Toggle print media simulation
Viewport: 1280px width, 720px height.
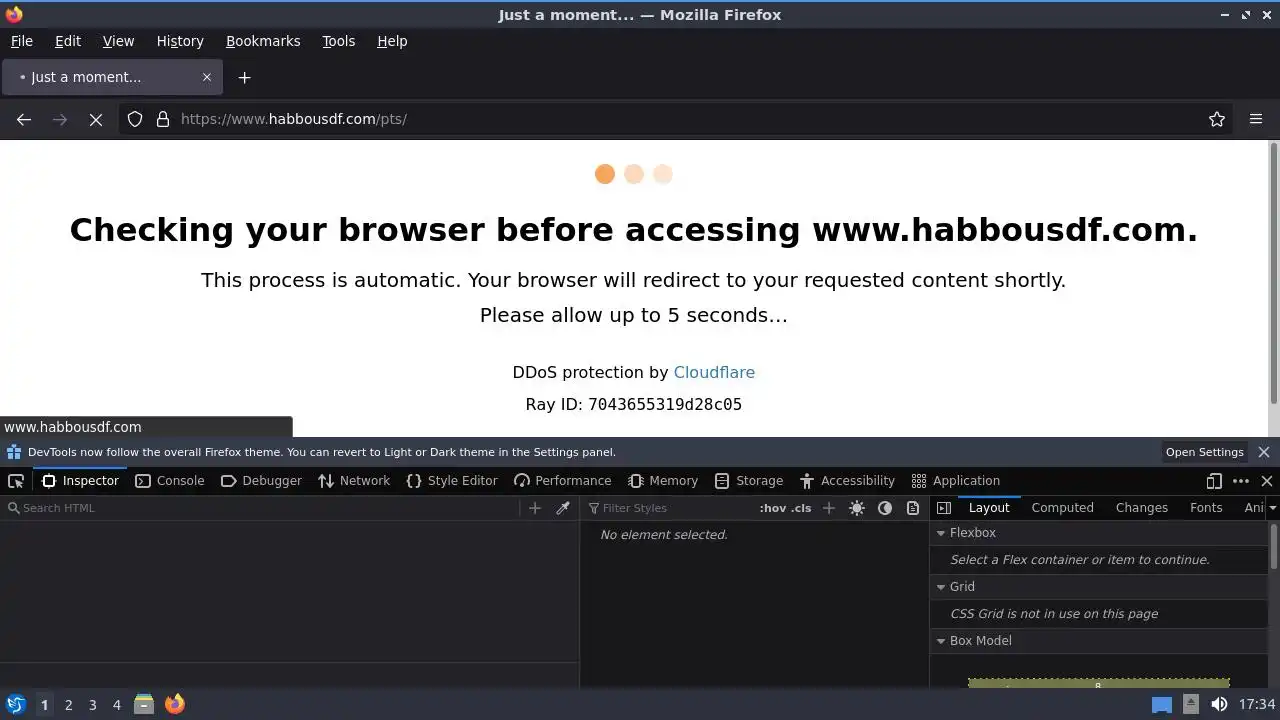913,508
